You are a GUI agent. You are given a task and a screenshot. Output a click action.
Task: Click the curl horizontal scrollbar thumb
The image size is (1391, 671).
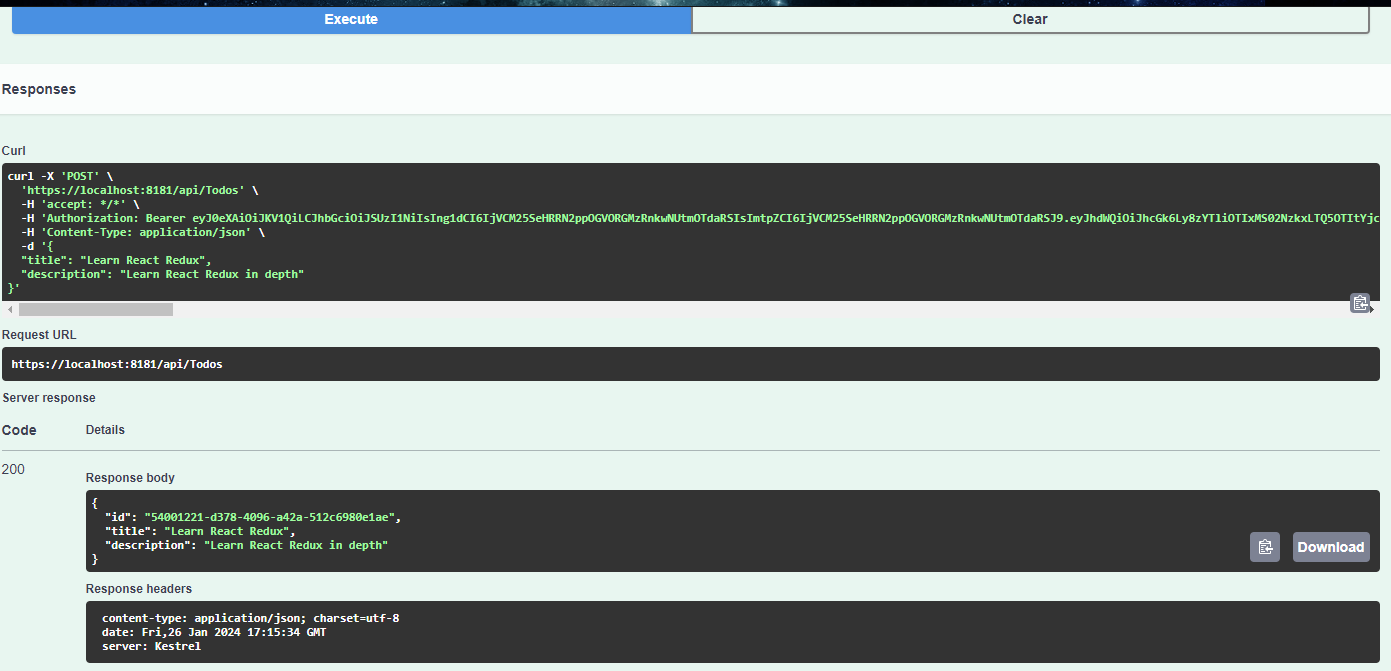(95, 310)
